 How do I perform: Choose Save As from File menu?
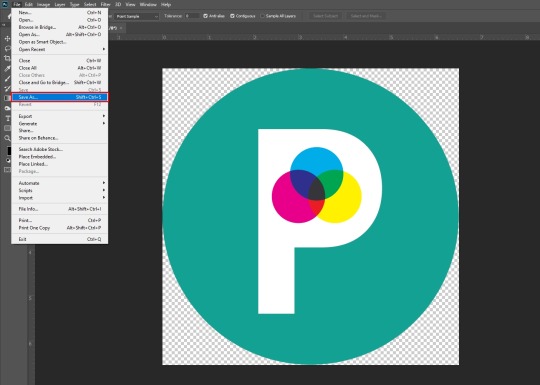pyautogui.click(x=60, y=97)
